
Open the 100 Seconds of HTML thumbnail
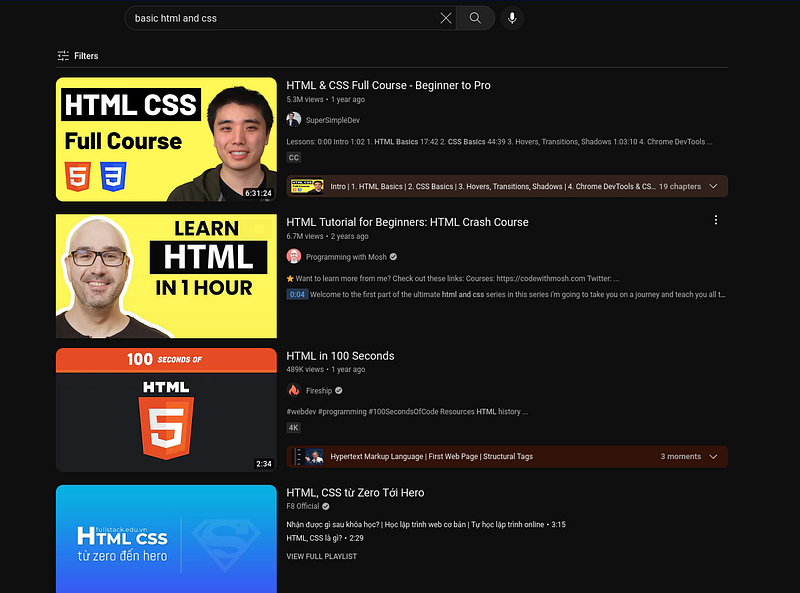pyautogui.click(x=166, y=410)
